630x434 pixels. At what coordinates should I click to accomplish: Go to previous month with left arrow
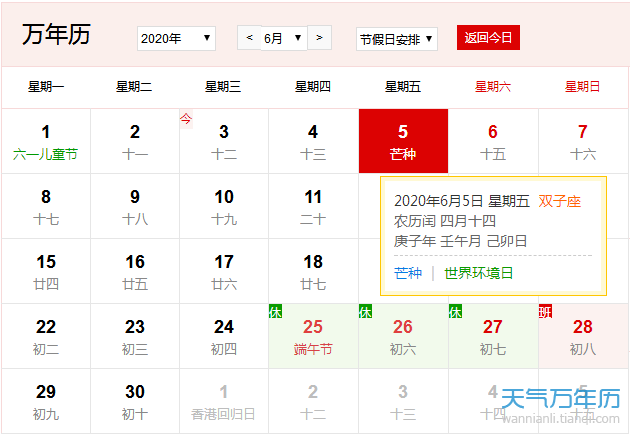[x=250, y=38]
